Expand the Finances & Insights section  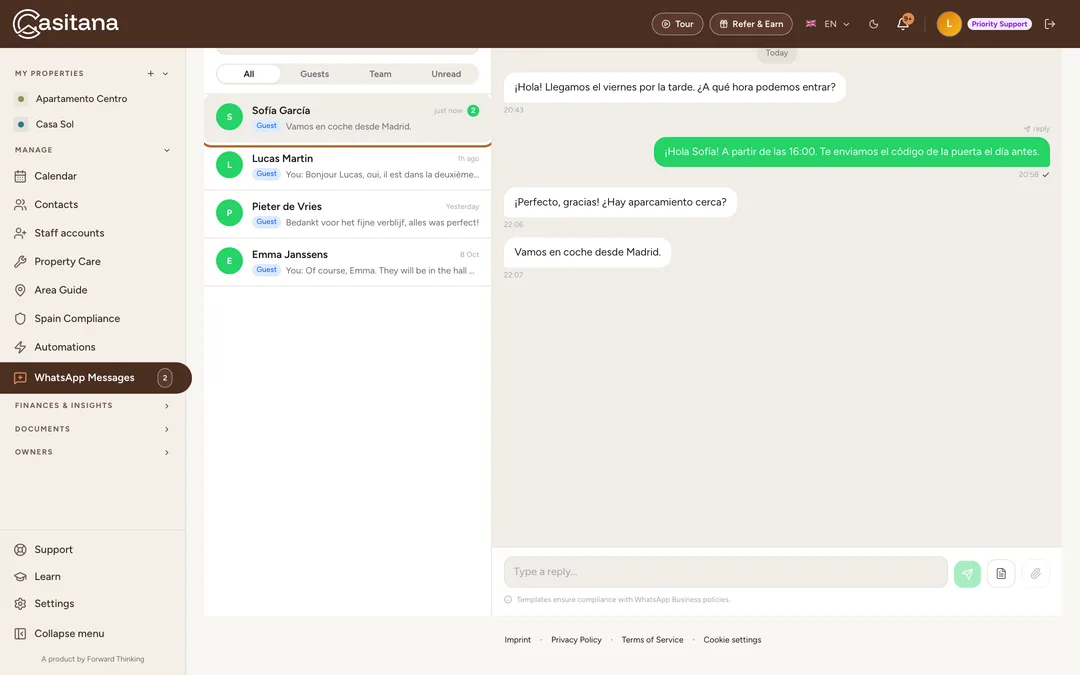(92, 406)
